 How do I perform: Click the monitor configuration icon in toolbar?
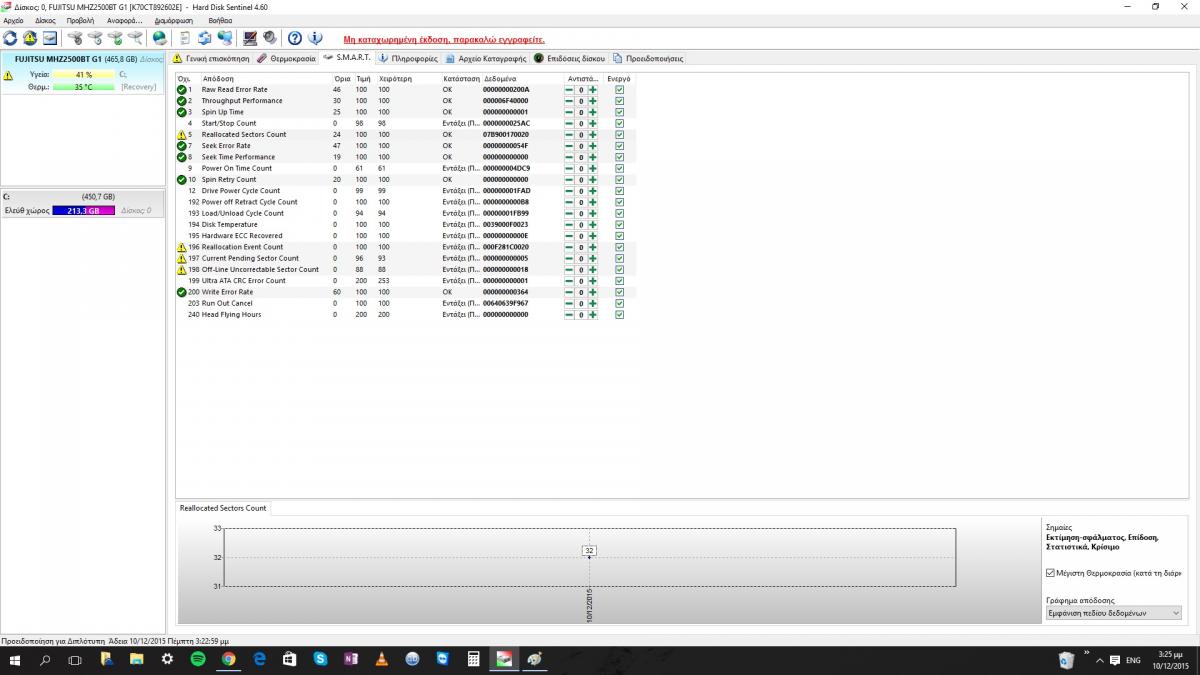(250, 38)
